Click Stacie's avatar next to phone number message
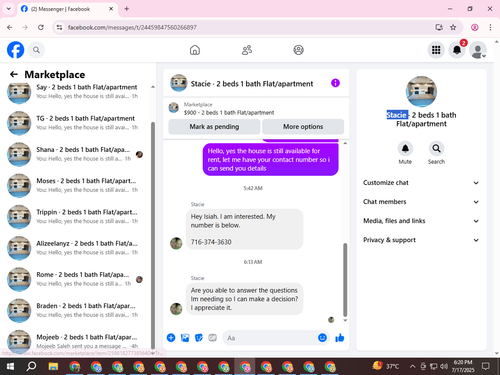This screenshot has height=375, width=500. pos(176,243)
